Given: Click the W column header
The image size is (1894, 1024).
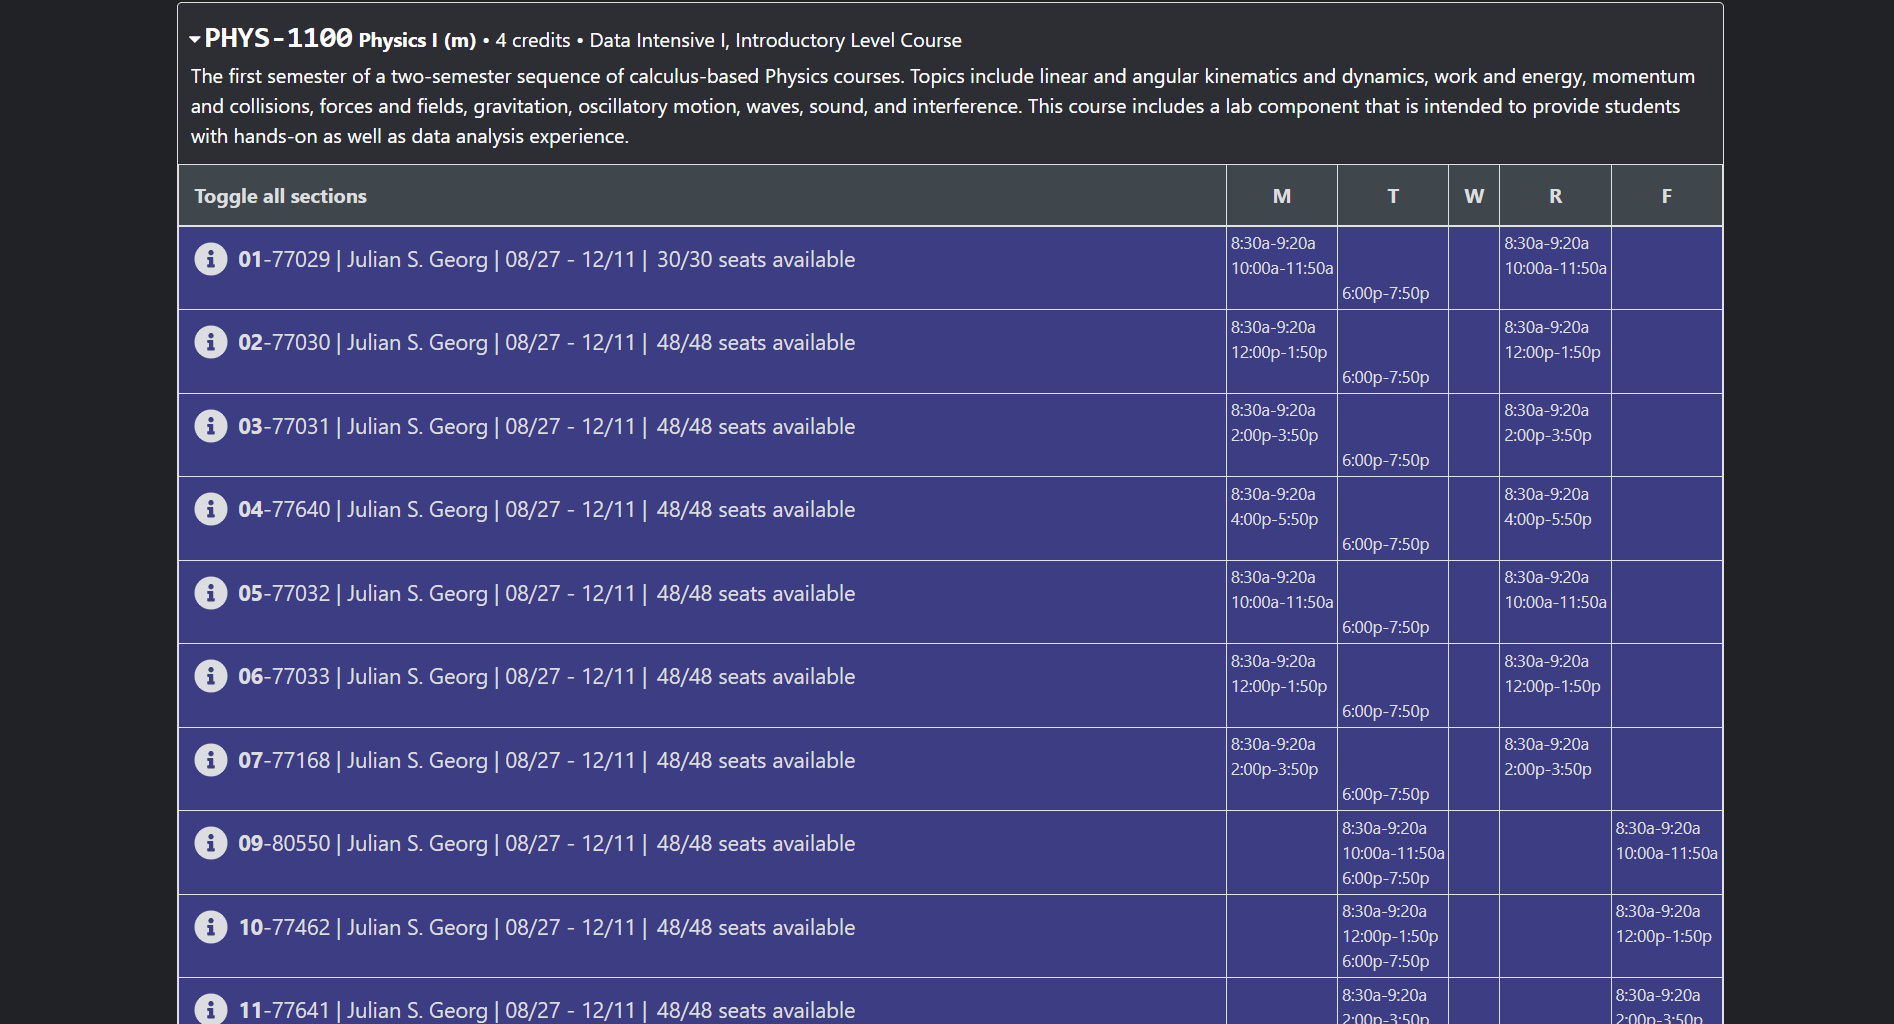Looking at the screenshot, I should 1474,196.
